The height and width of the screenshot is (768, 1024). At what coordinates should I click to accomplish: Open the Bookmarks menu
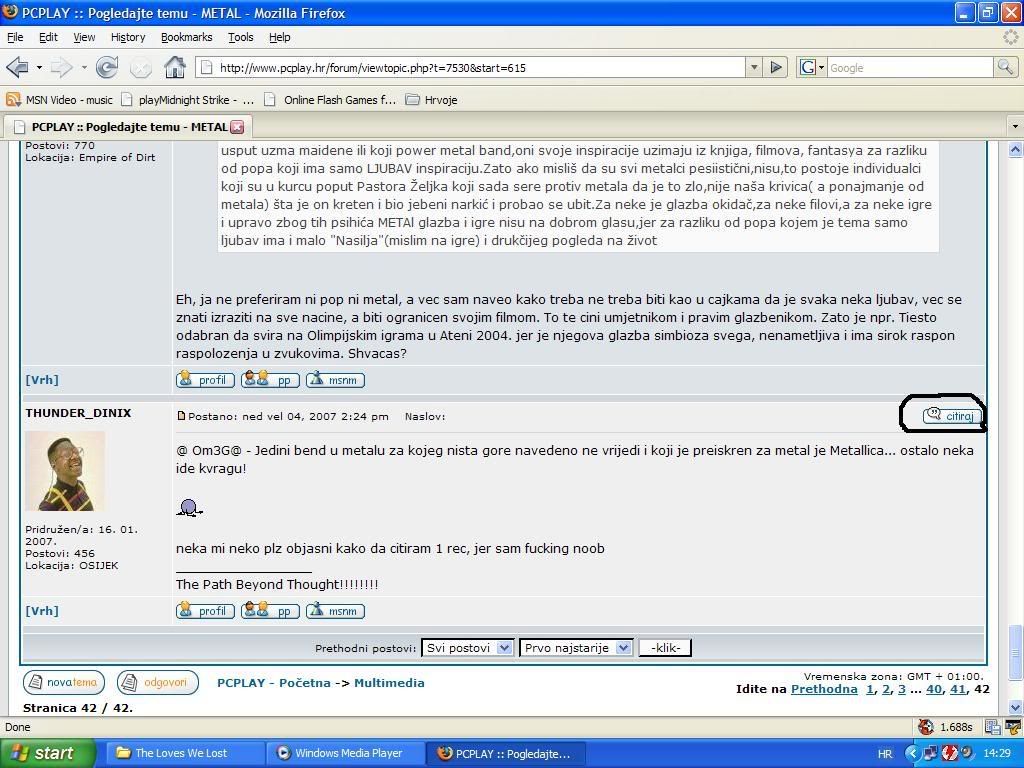(186, 37)
